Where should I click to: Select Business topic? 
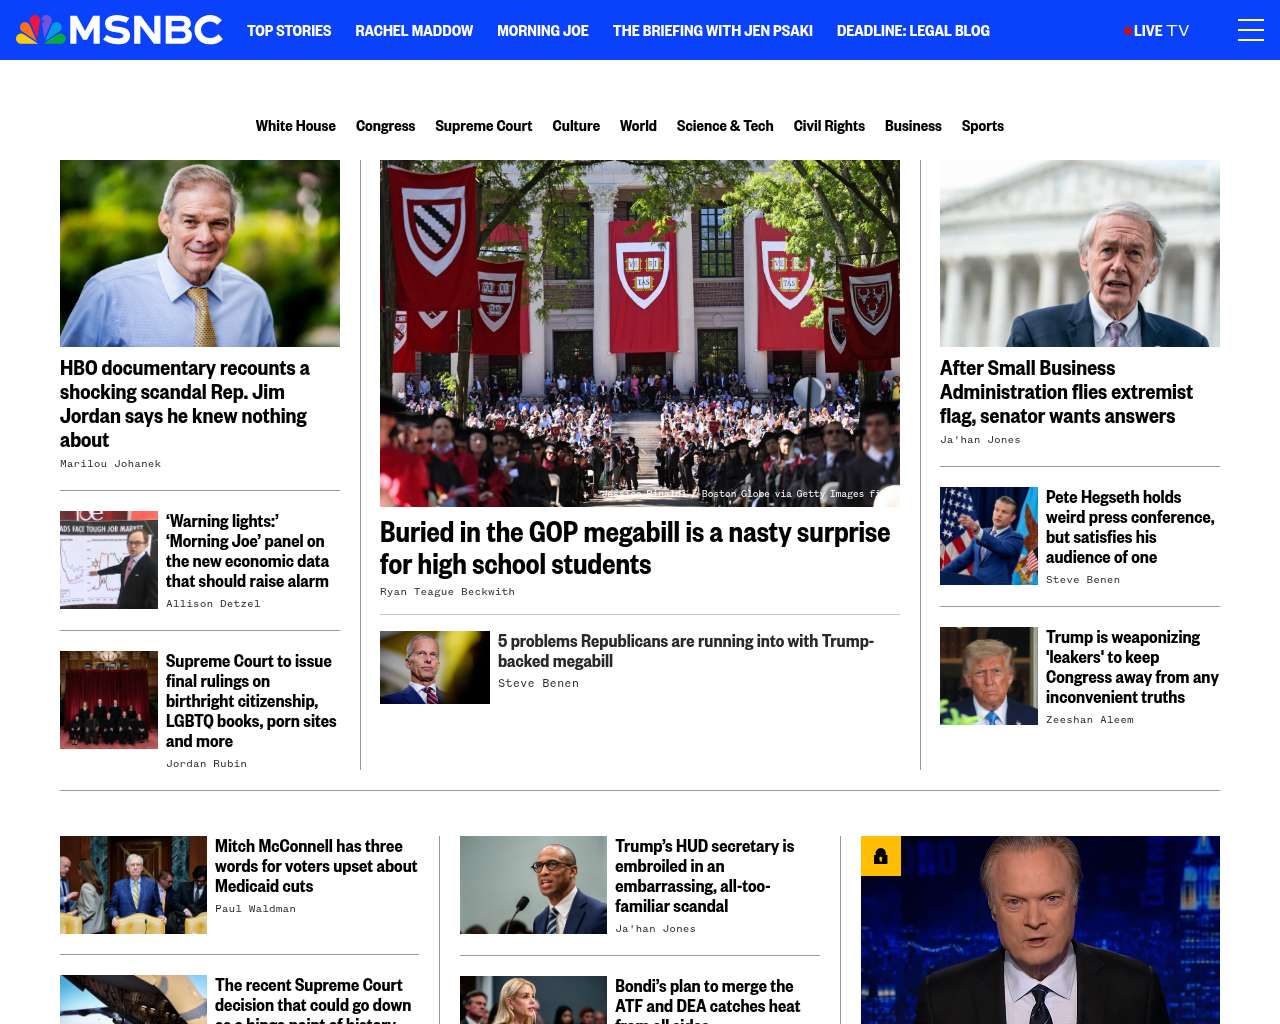point(913,126)
